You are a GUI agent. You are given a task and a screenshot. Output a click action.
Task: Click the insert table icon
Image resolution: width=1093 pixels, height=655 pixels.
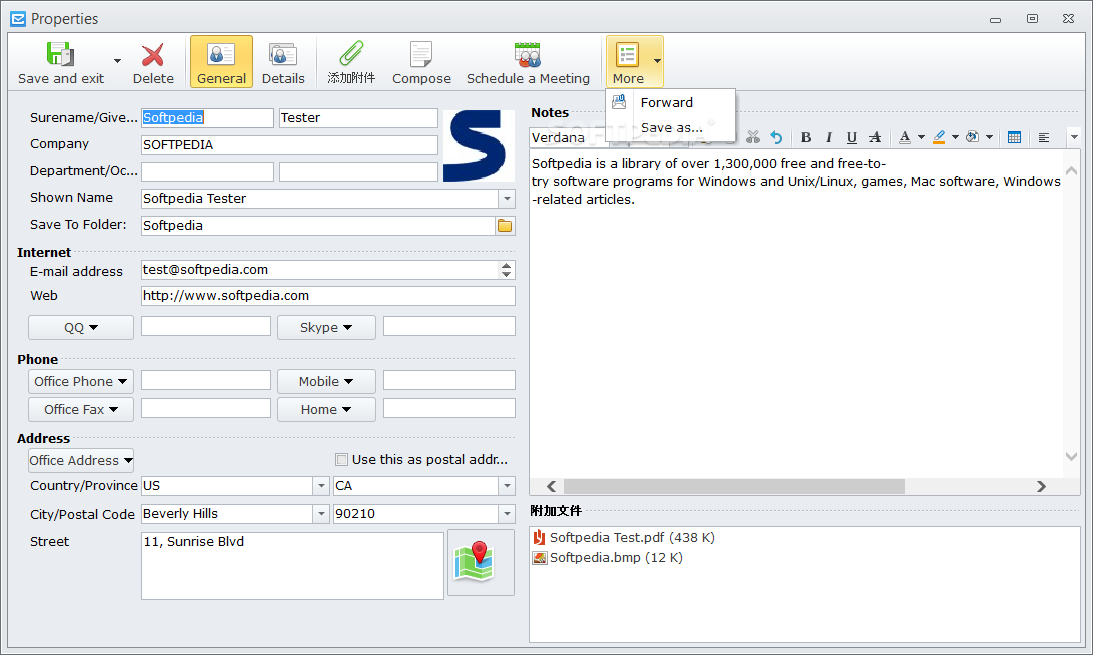(1014, 137)
